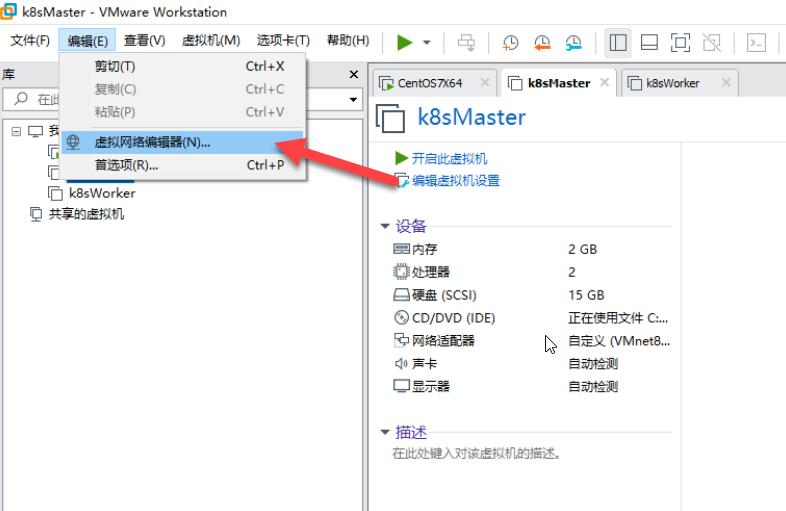The width and height of the screenshot is (786, 511).
Task: Close the CentOS7X64 tab
Action: tap(485, 82)
